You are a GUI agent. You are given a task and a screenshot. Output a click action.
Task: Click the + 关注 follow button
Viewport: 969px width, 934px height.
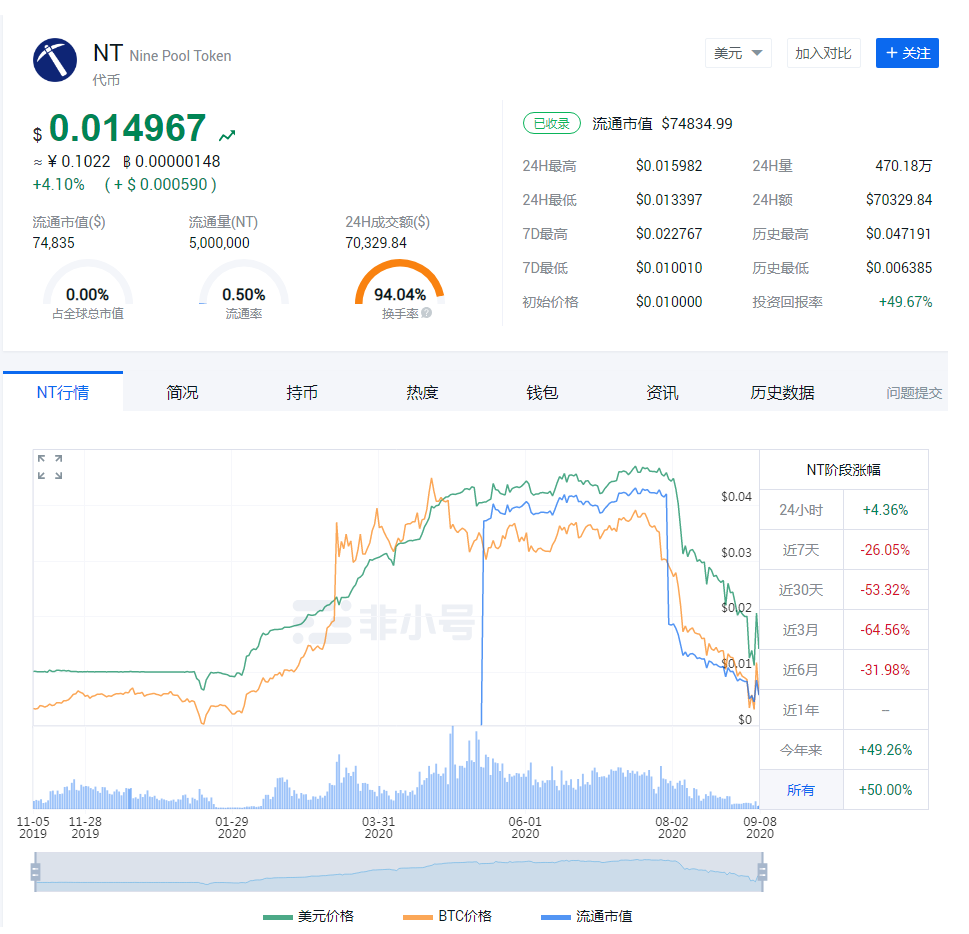point(907,53)
